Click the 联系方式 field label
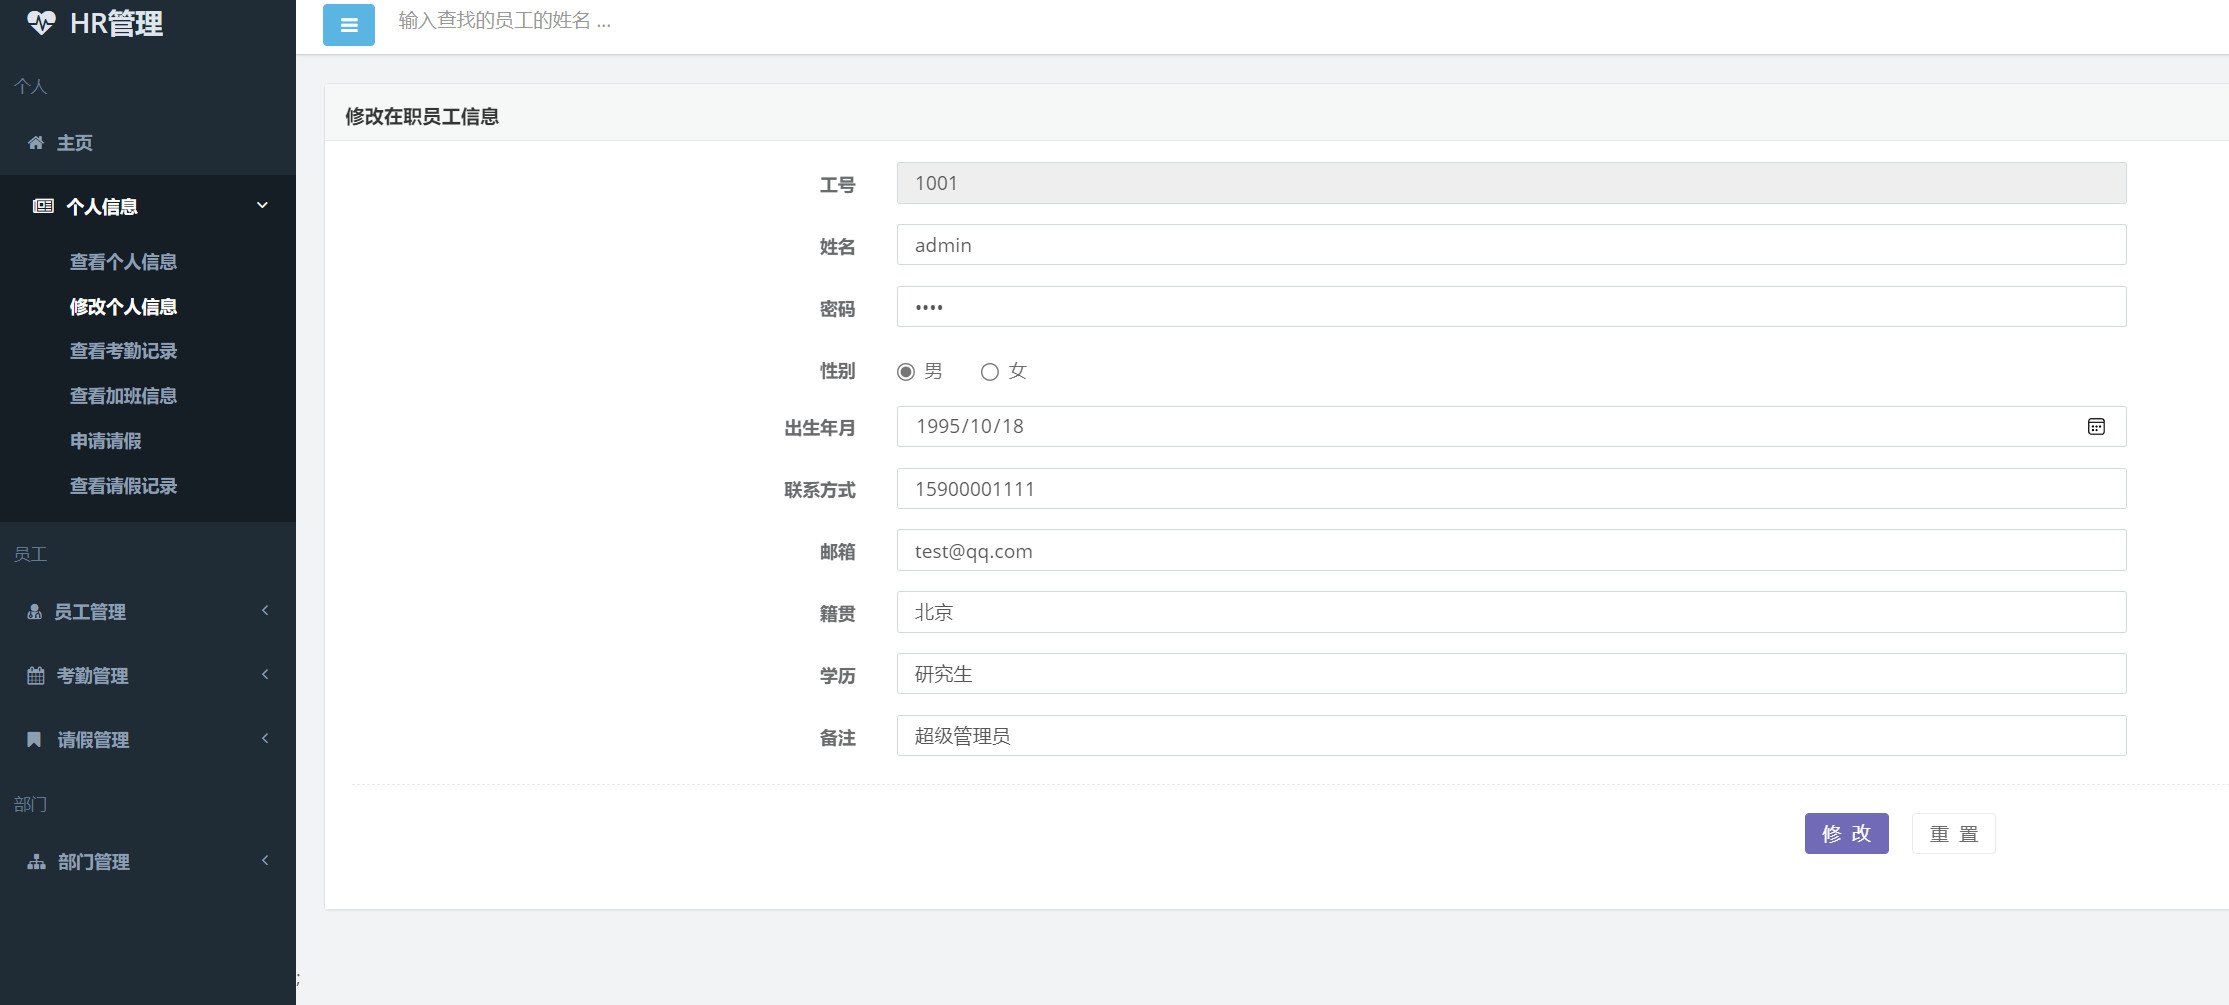This screenshot has width=2229, height=1005. pyautogui.click(x=819, y=490)
